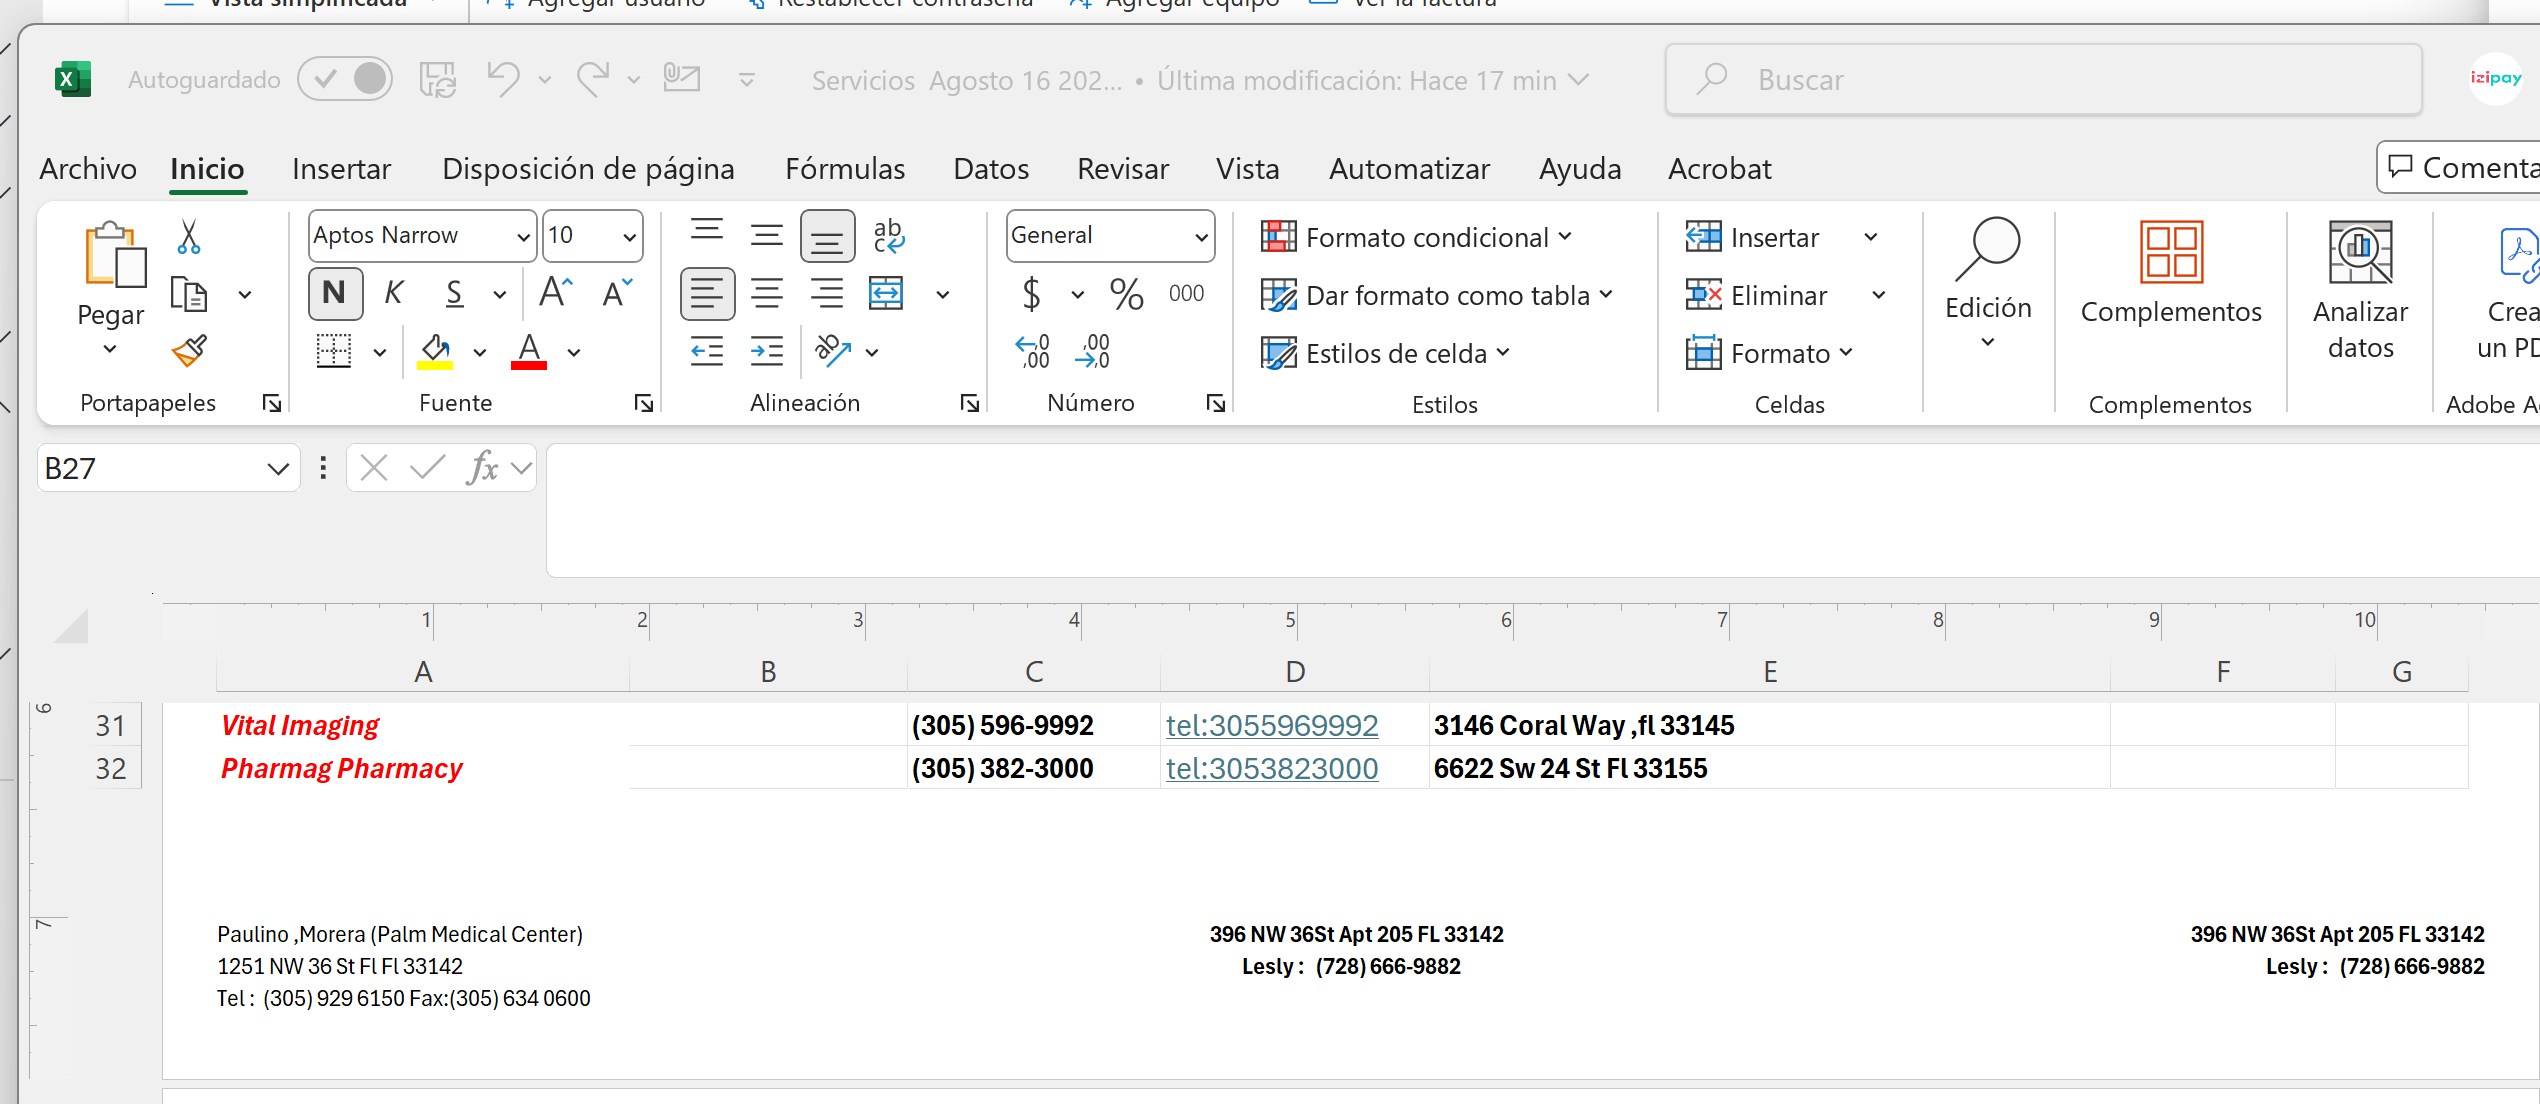Toggle italic K formatting button
2540x1104 pixels.
(394, 293)
